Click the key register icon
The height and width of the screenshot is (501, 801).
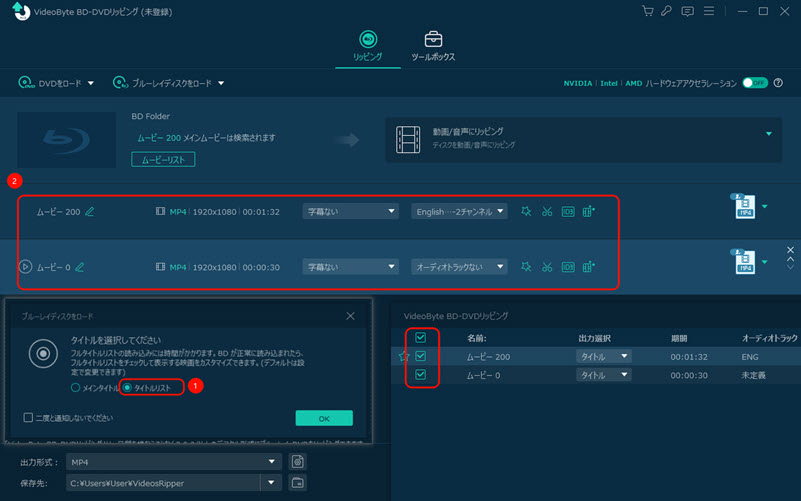[667, 11]
